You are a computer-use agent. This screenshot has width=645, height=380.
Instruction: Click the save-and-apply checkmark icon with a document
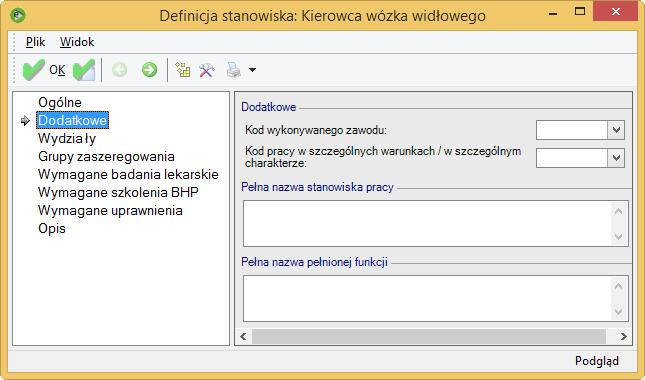pos(84,70)
